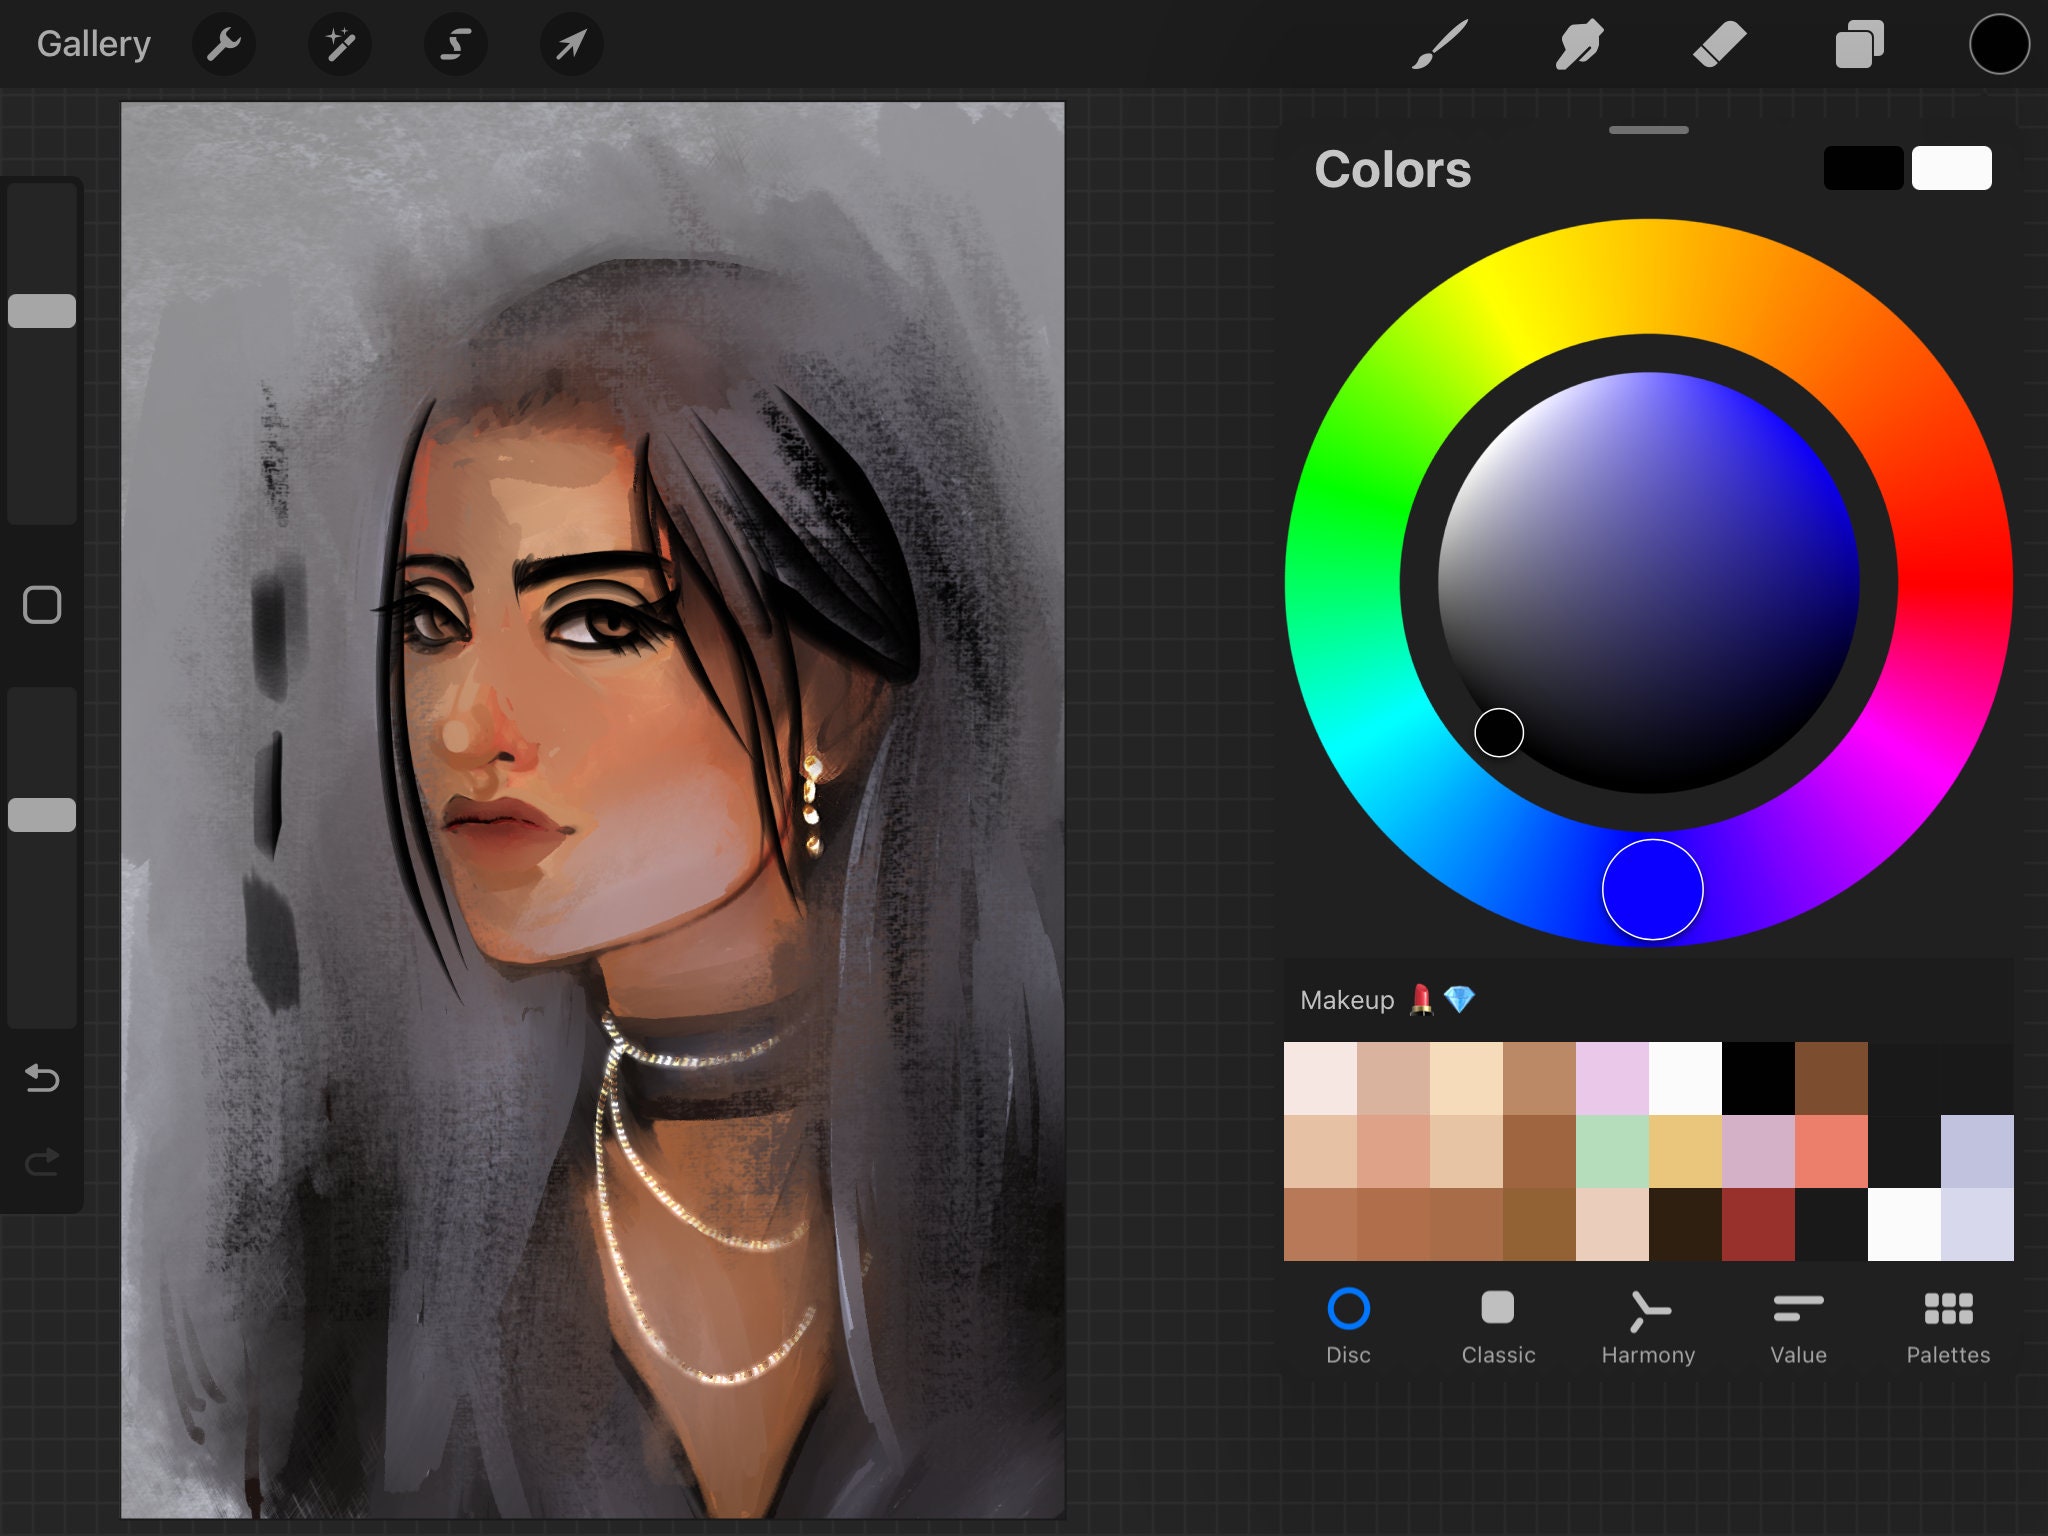The image size is (2048, 1536).
Task: Open the Value color tab
Action: [1797, 1325]
